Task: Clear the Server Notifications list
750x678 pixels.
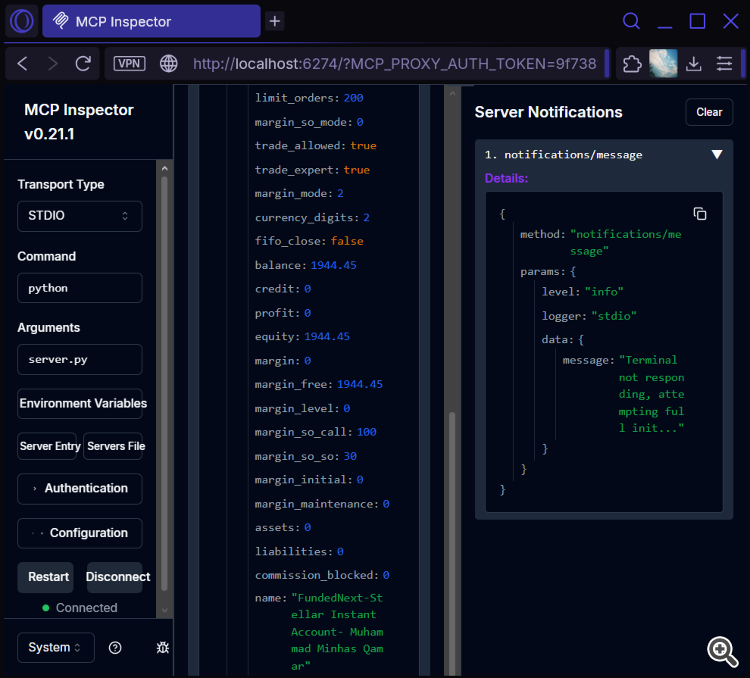Action: pos(709,112)
